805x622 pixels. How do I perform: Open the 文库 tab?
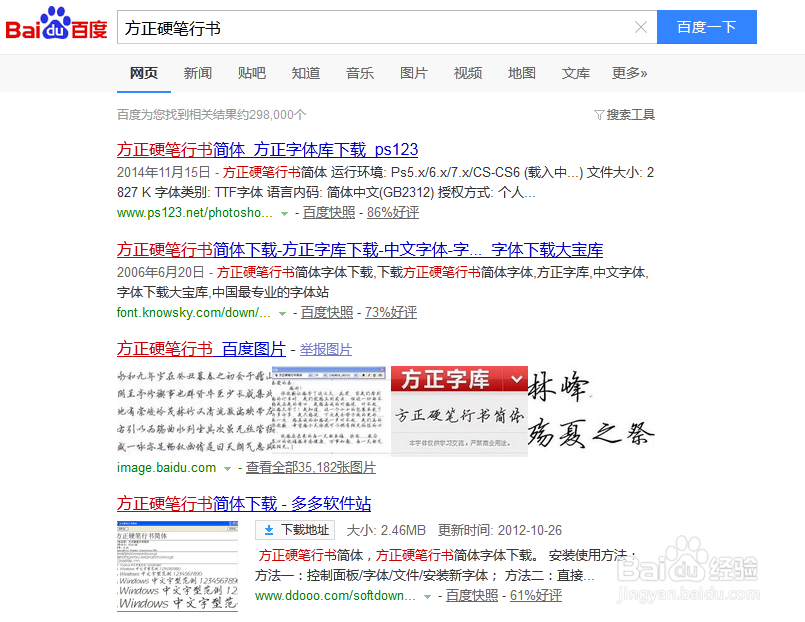576,73
